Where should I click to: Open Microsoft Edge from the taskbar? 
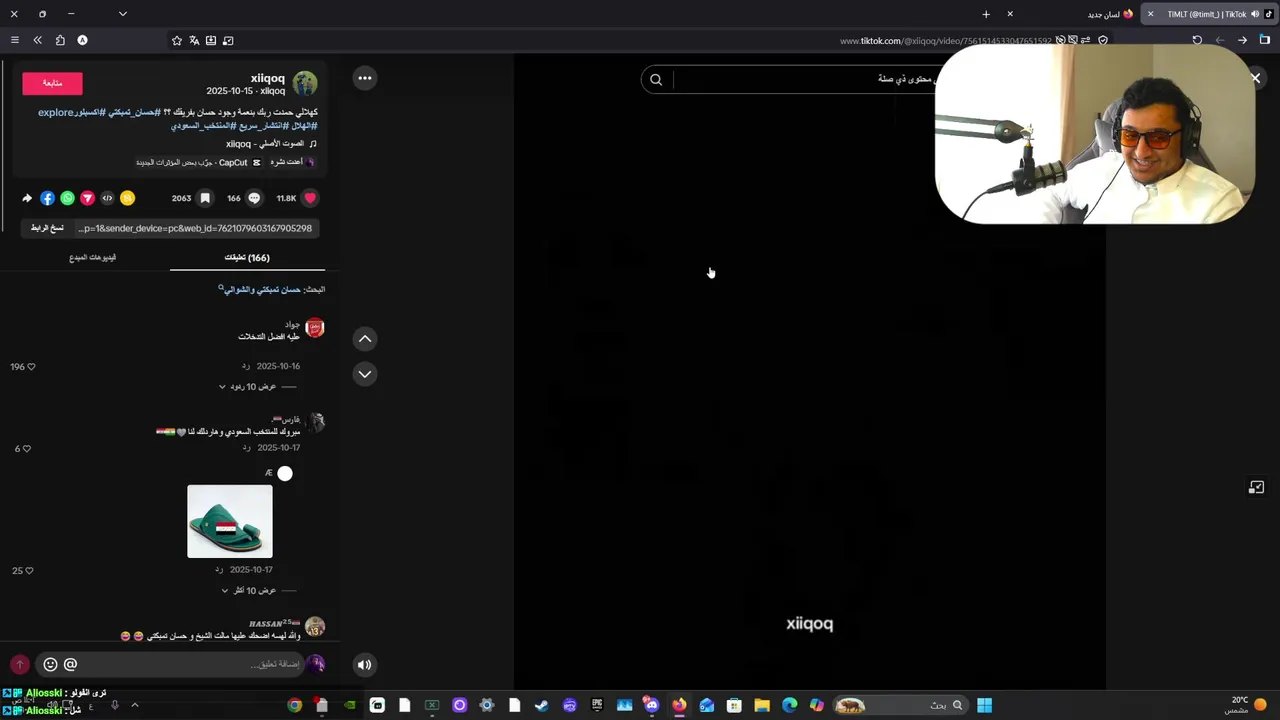click(790, 705)
